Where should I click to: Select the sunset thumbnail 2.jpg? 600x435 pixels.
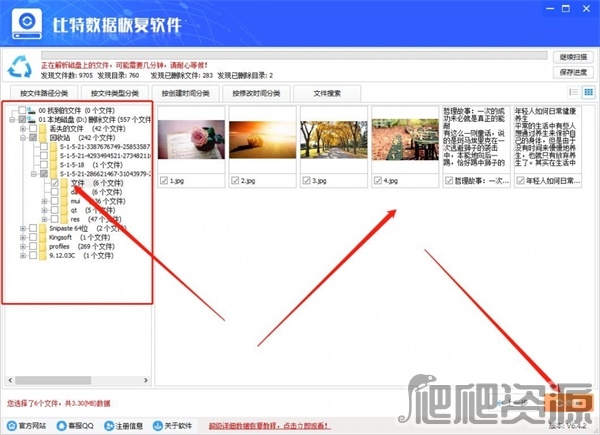pyautogui.click(x=262, y=140)
